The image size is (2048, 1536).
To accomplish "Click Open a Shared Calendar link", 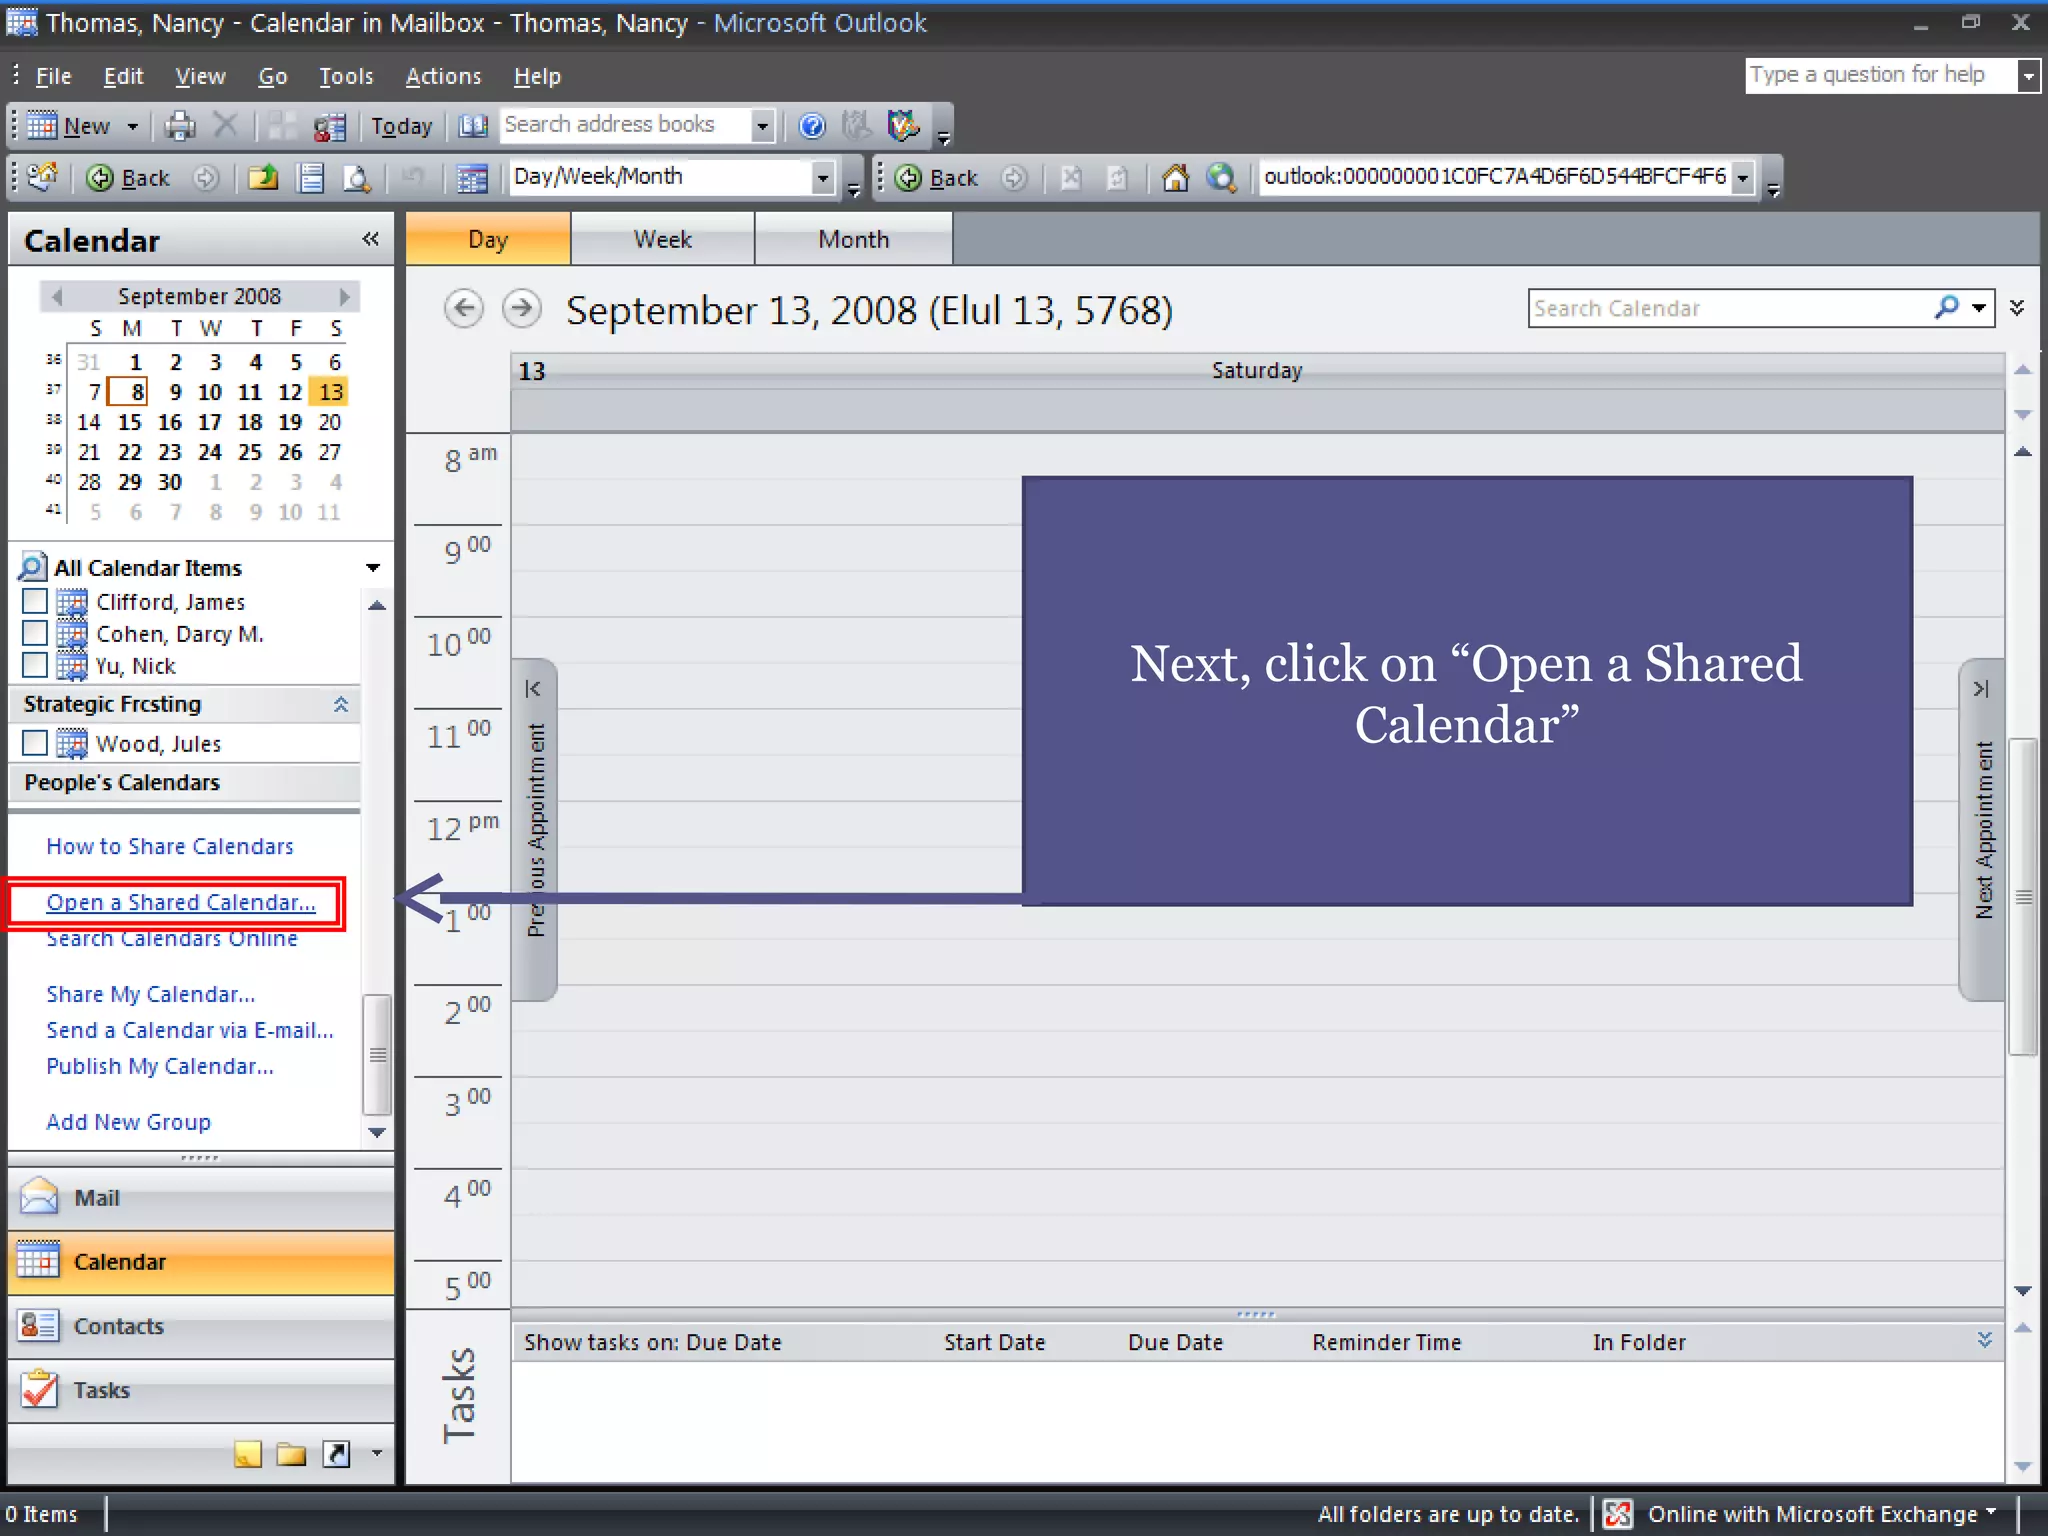I will 180,902.
